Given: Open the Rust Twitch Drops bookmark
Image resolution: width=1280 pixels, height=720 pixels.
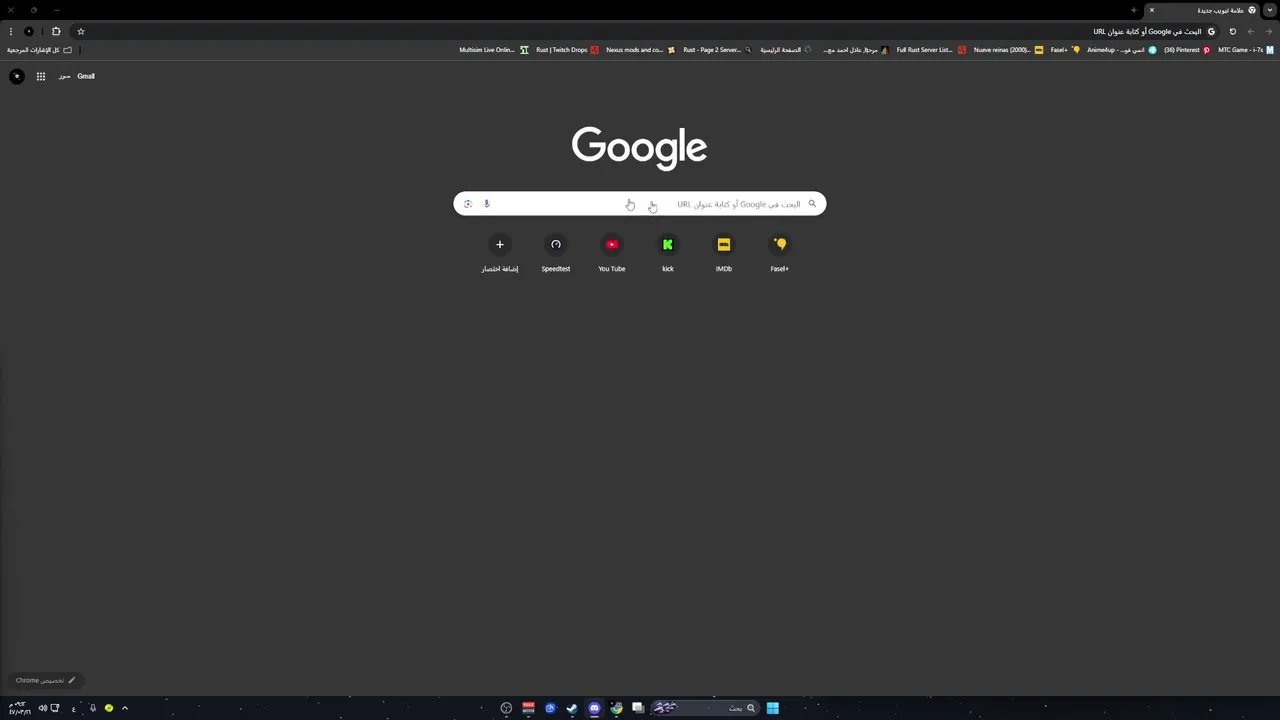Looking at the screenshot, I should (x=567, y=50).
